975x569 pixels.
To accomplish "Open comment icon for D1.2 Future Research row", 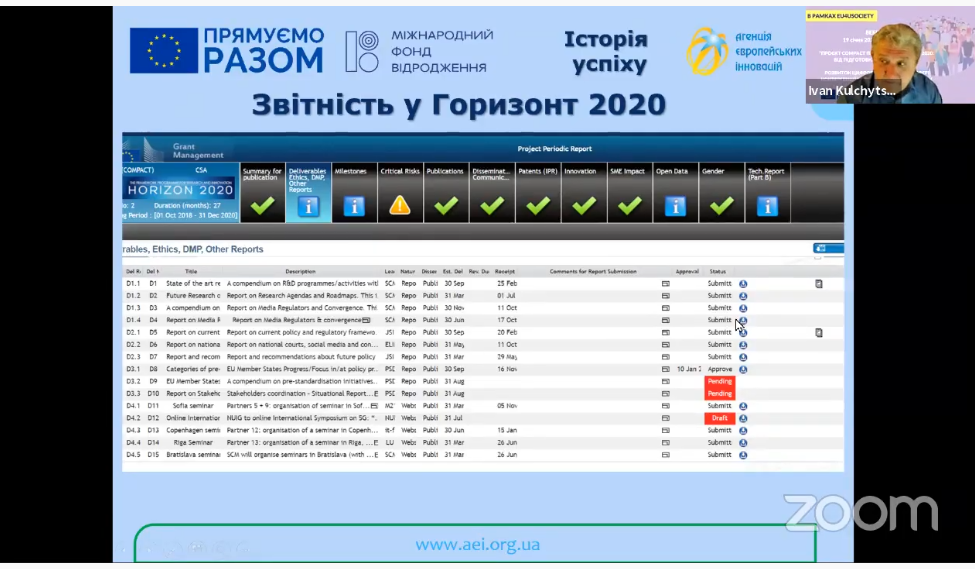I will pyautogui.click(x=666, y=296).
